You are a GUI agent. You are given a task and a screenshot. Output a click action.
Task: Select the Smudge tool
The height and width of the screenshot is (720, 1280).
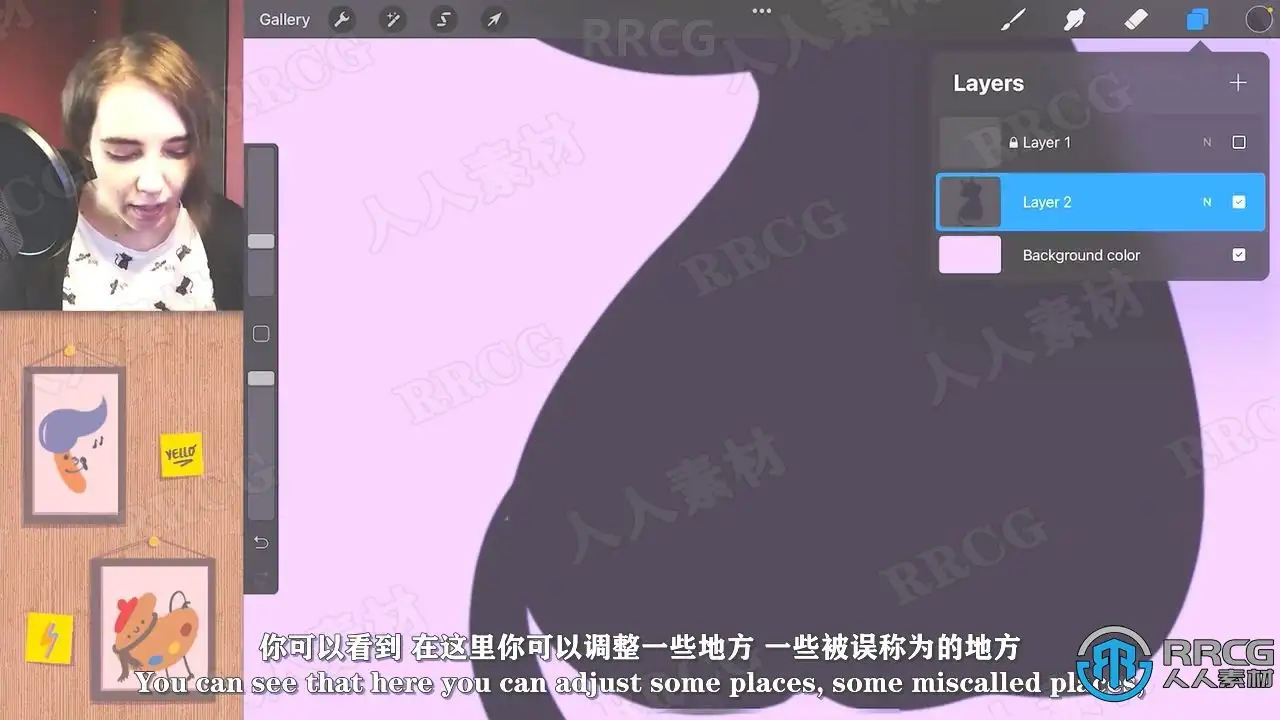pyautogui.click(x=1075, y=19)
